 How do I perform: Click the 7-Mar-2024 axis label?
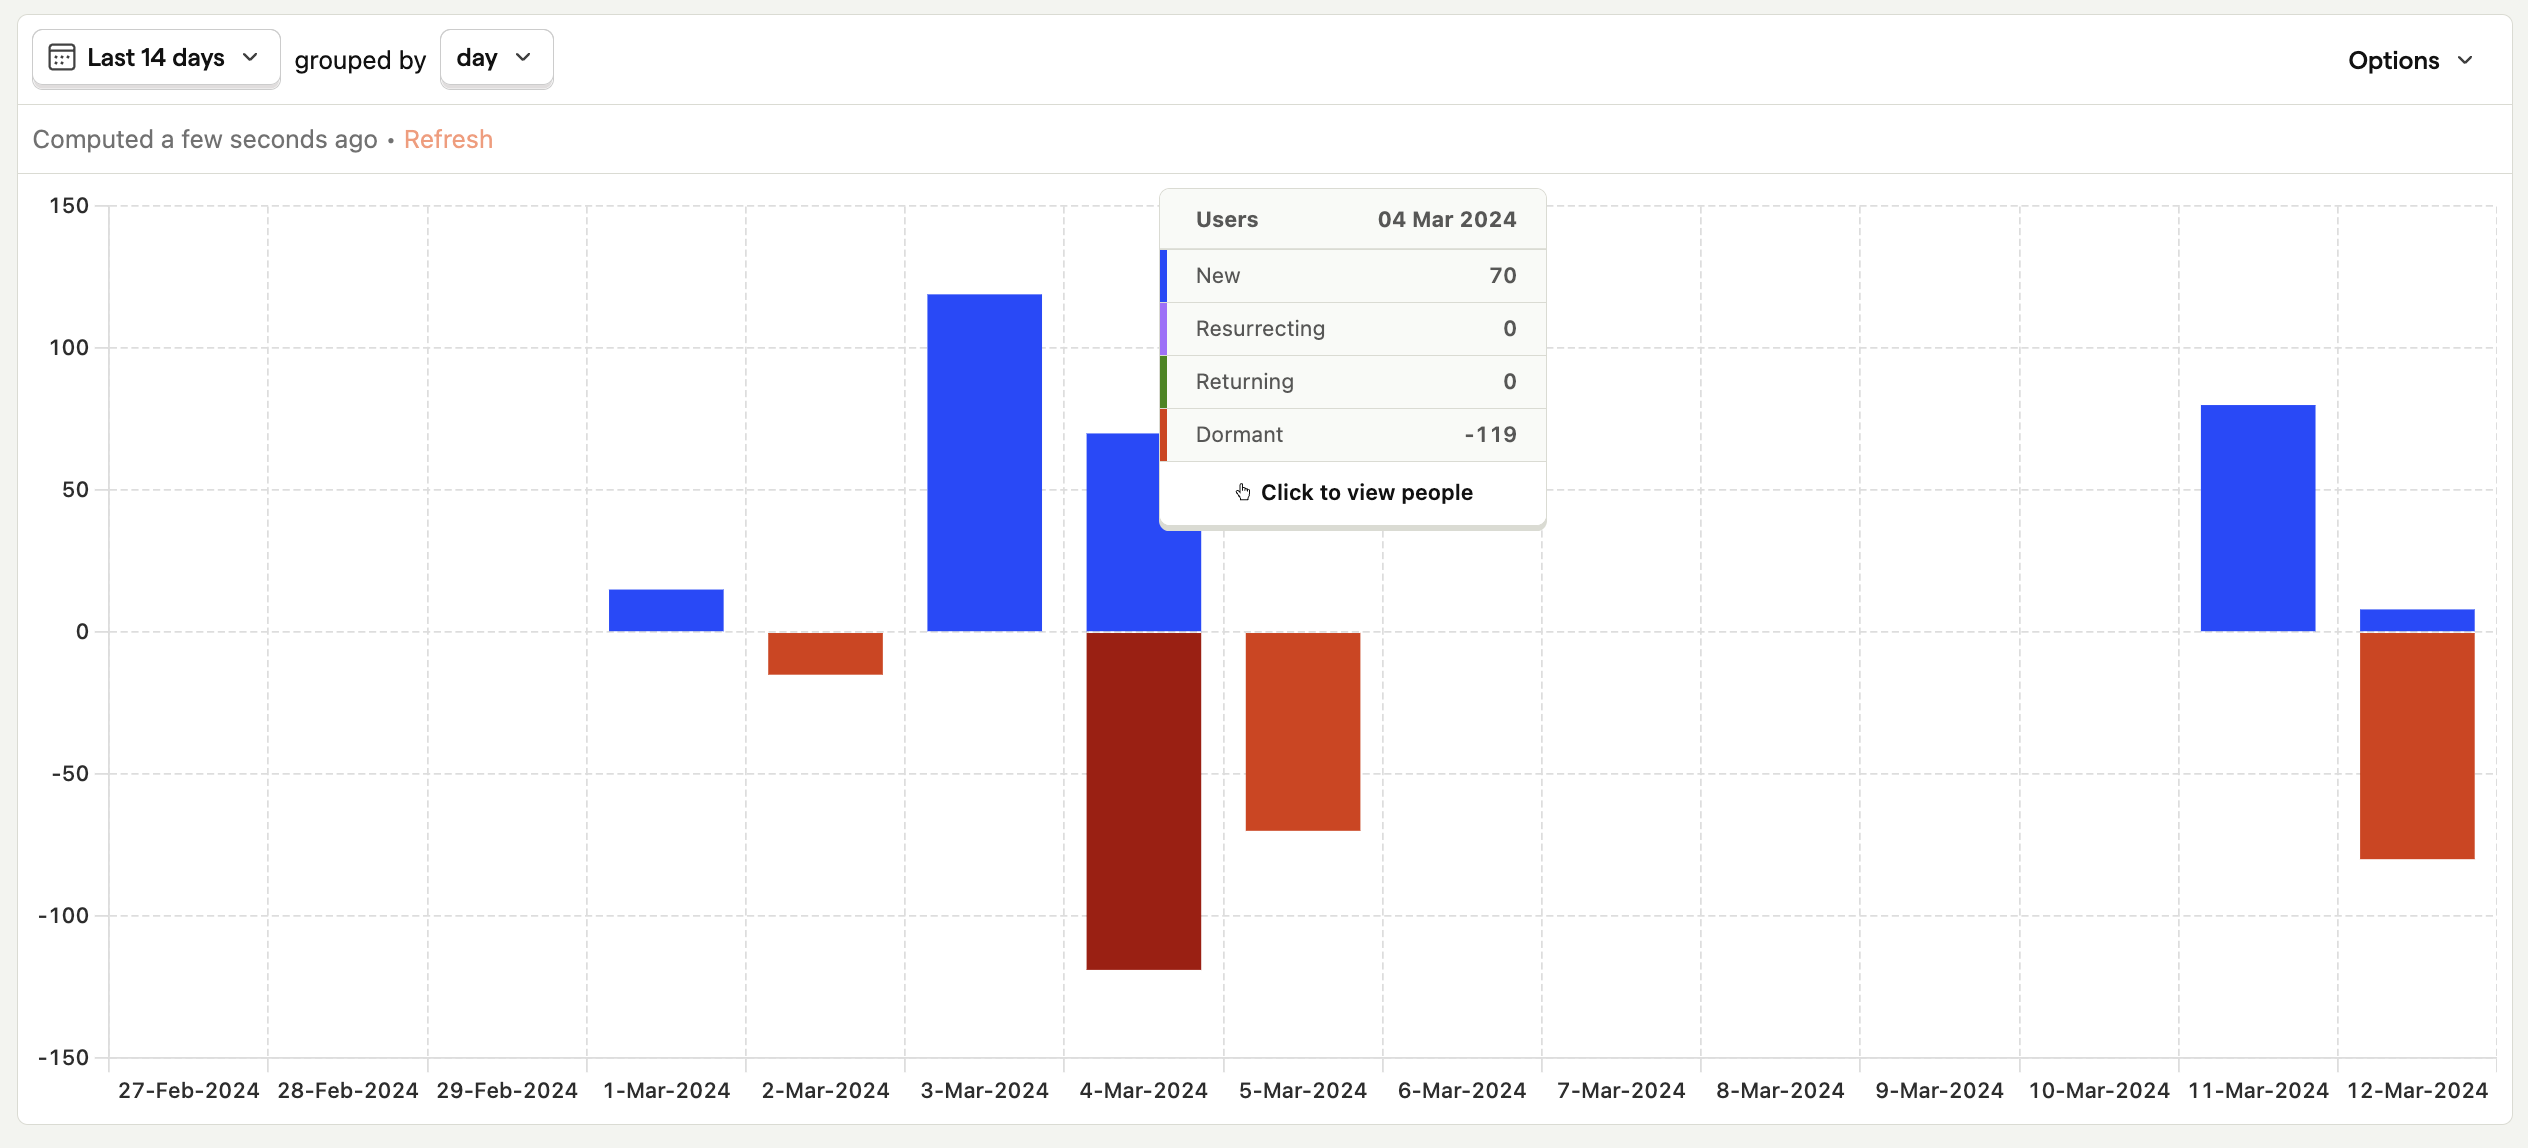click(x=1621, y=1090)
